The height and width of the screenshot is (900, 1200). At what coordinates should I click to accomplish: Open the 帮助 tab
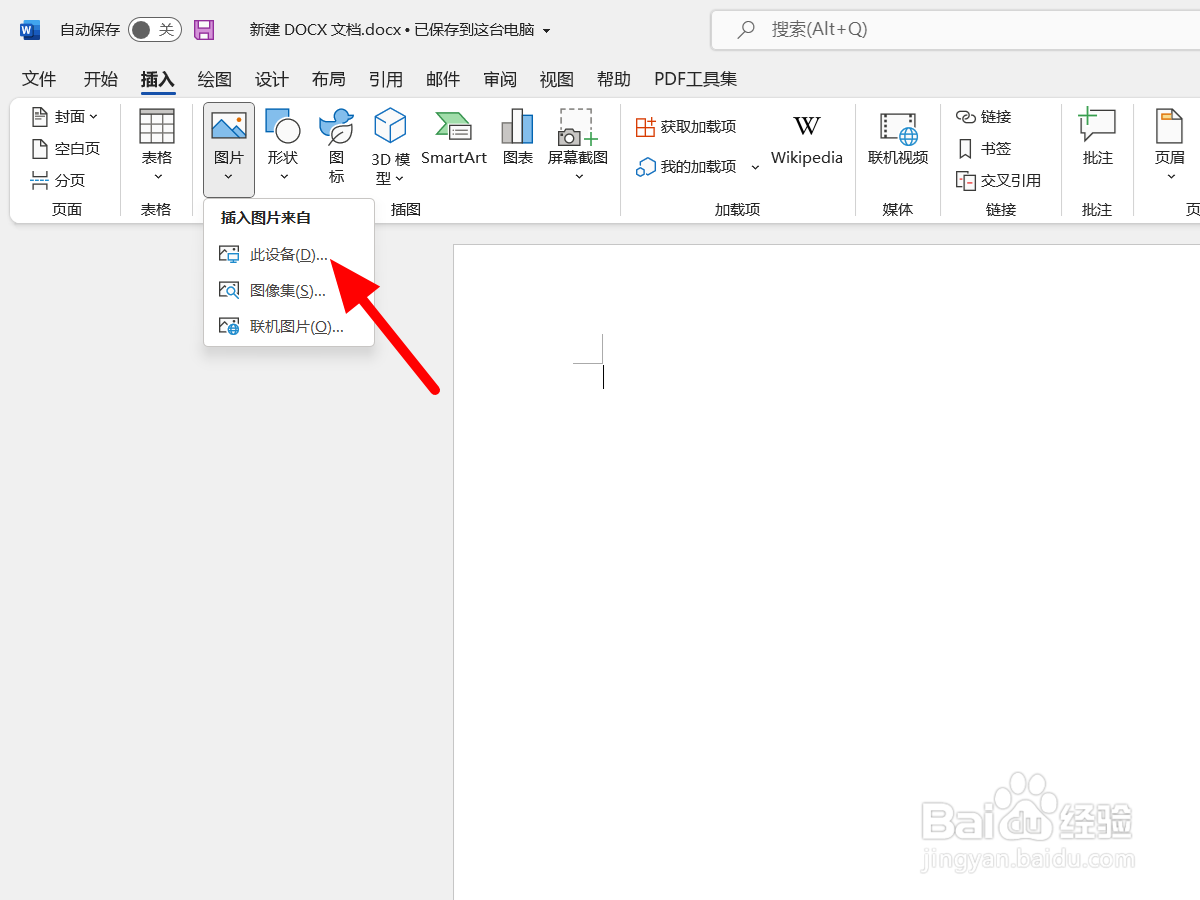pos(614,79)
